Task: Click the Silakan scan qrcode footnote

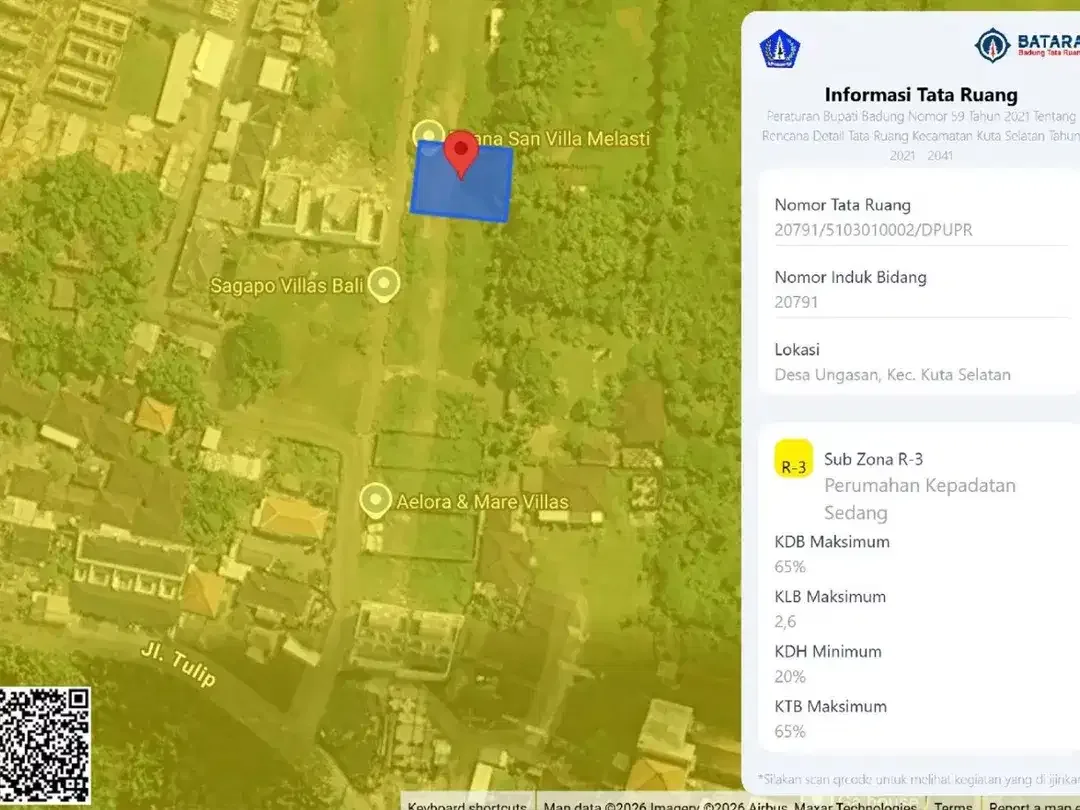Action: (x=919, y=779)
